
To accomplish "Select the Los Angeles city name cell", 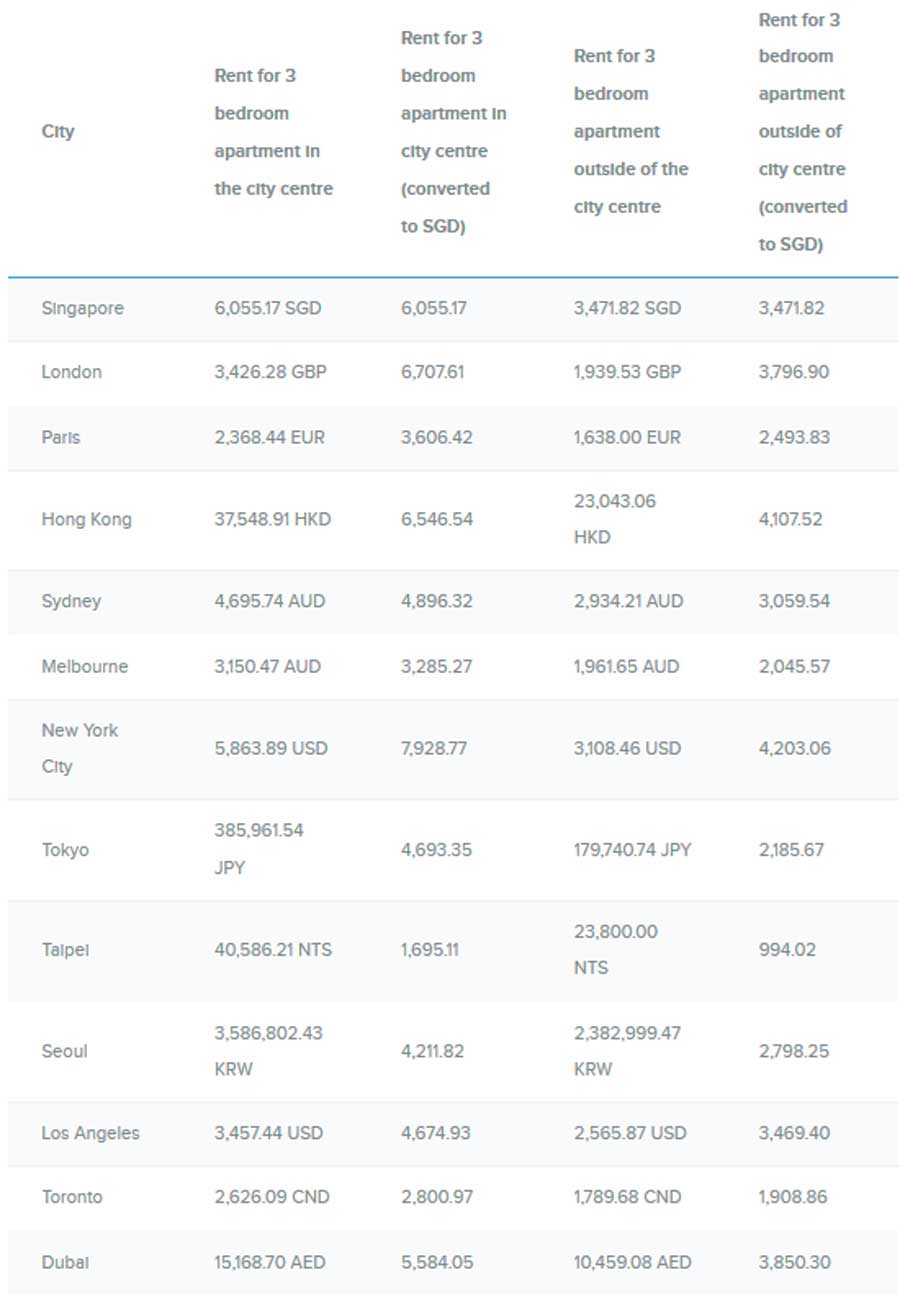I will 90,1133.
